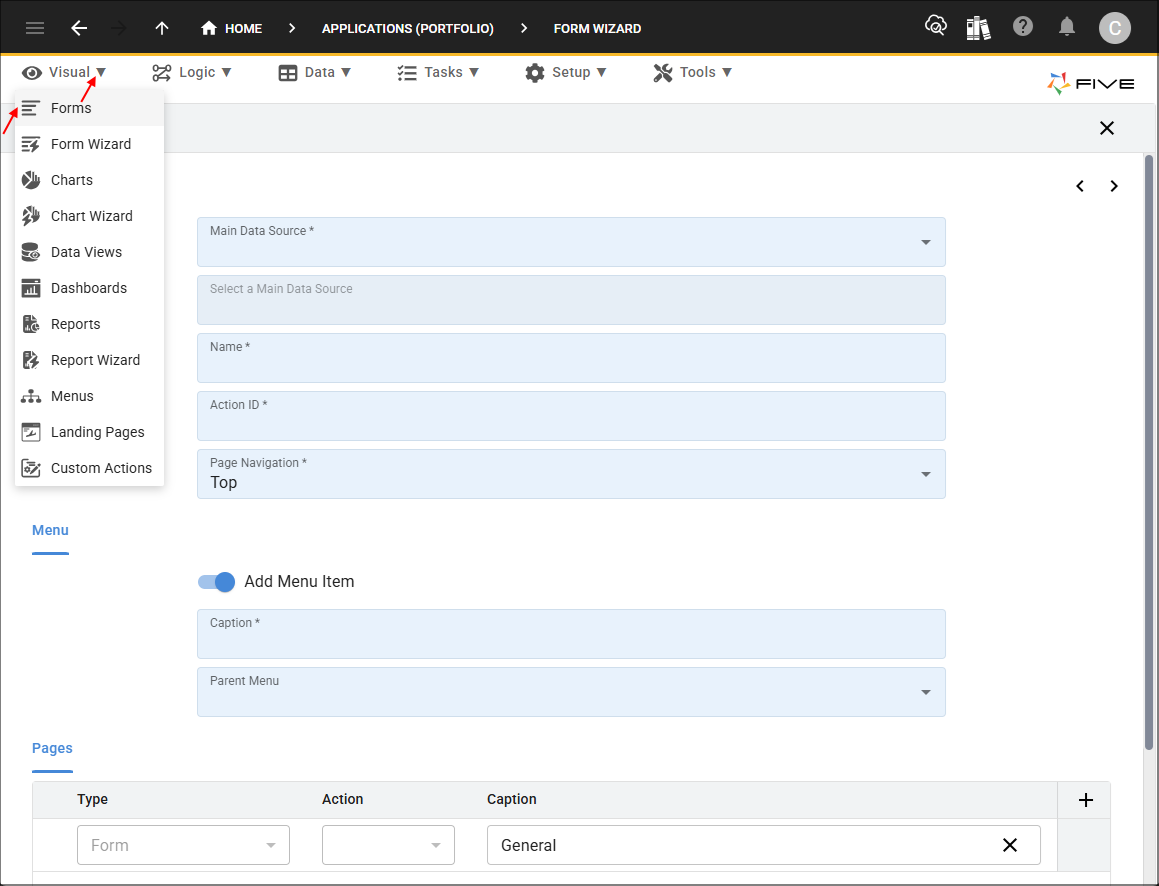
Task: Switch to the Pages tab
Action: 52,749
